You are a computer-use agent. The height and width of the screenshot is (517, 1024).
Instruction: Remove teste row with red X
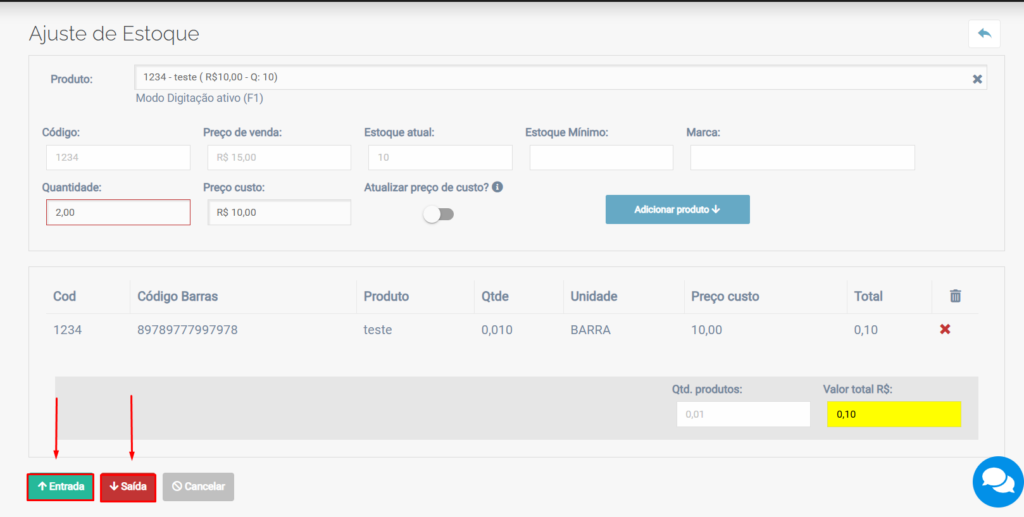point(945,329)
